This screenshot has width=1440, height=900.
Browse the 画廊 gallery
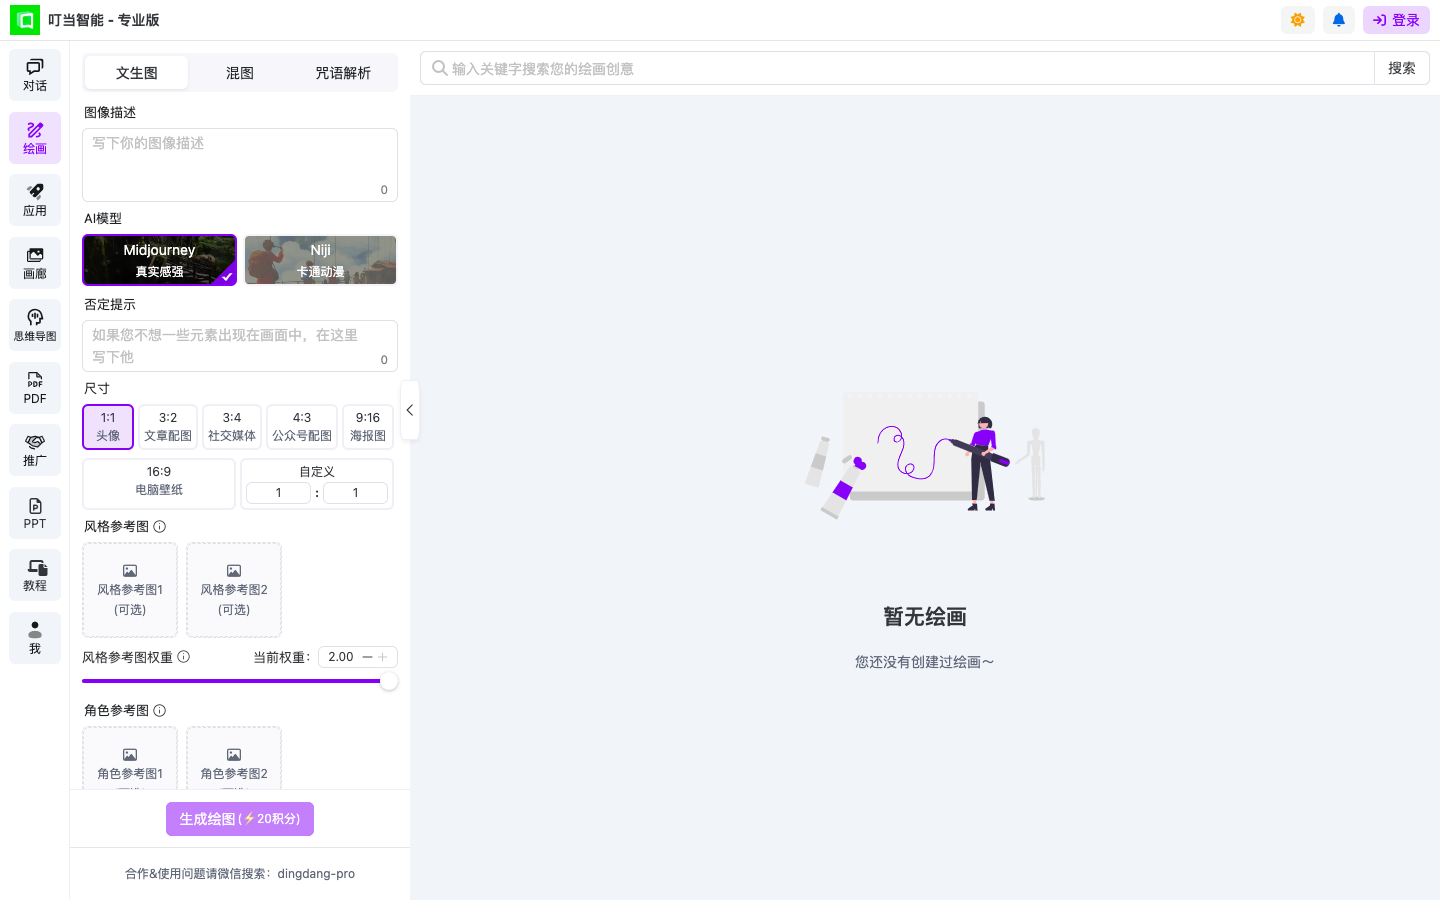[x=34, y=262]
